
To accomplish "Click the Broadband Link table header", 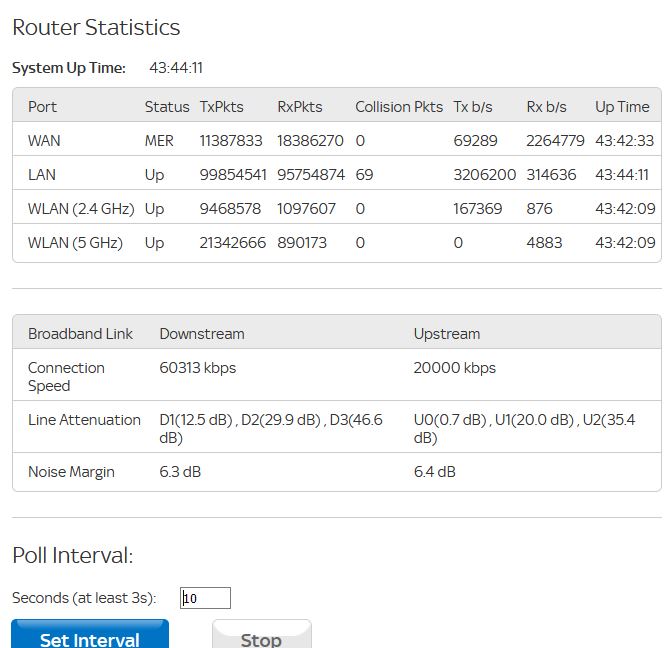I will [80, 334].
